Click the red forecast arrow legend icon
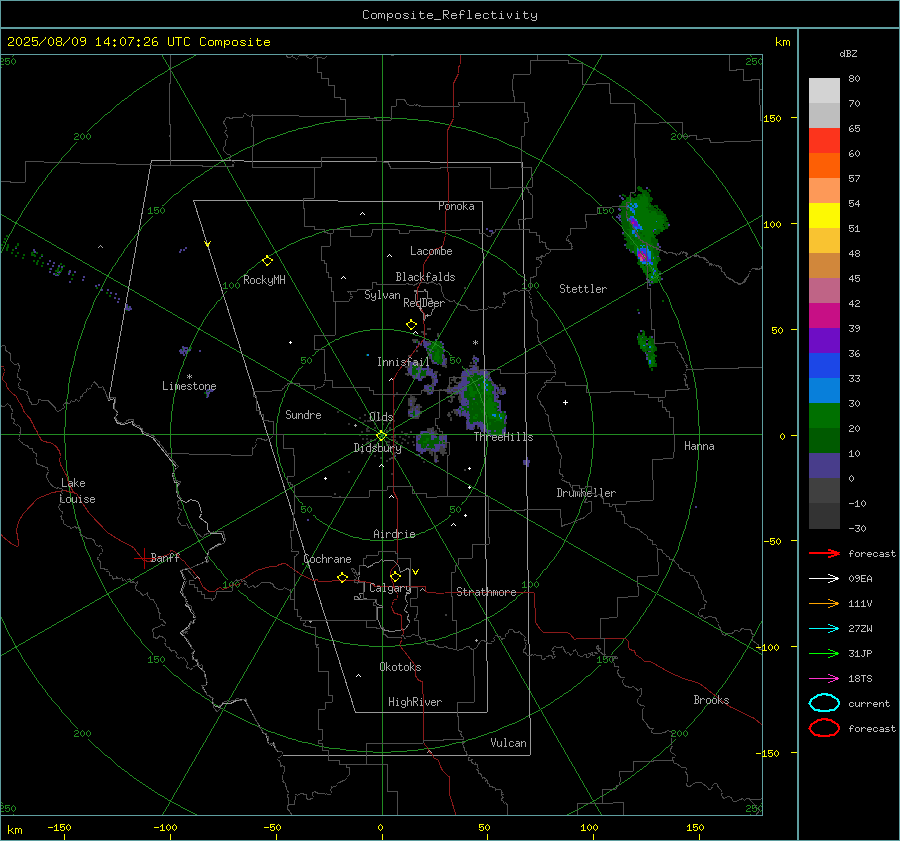This screenshot has height=841, width=900. pos(824,553)
